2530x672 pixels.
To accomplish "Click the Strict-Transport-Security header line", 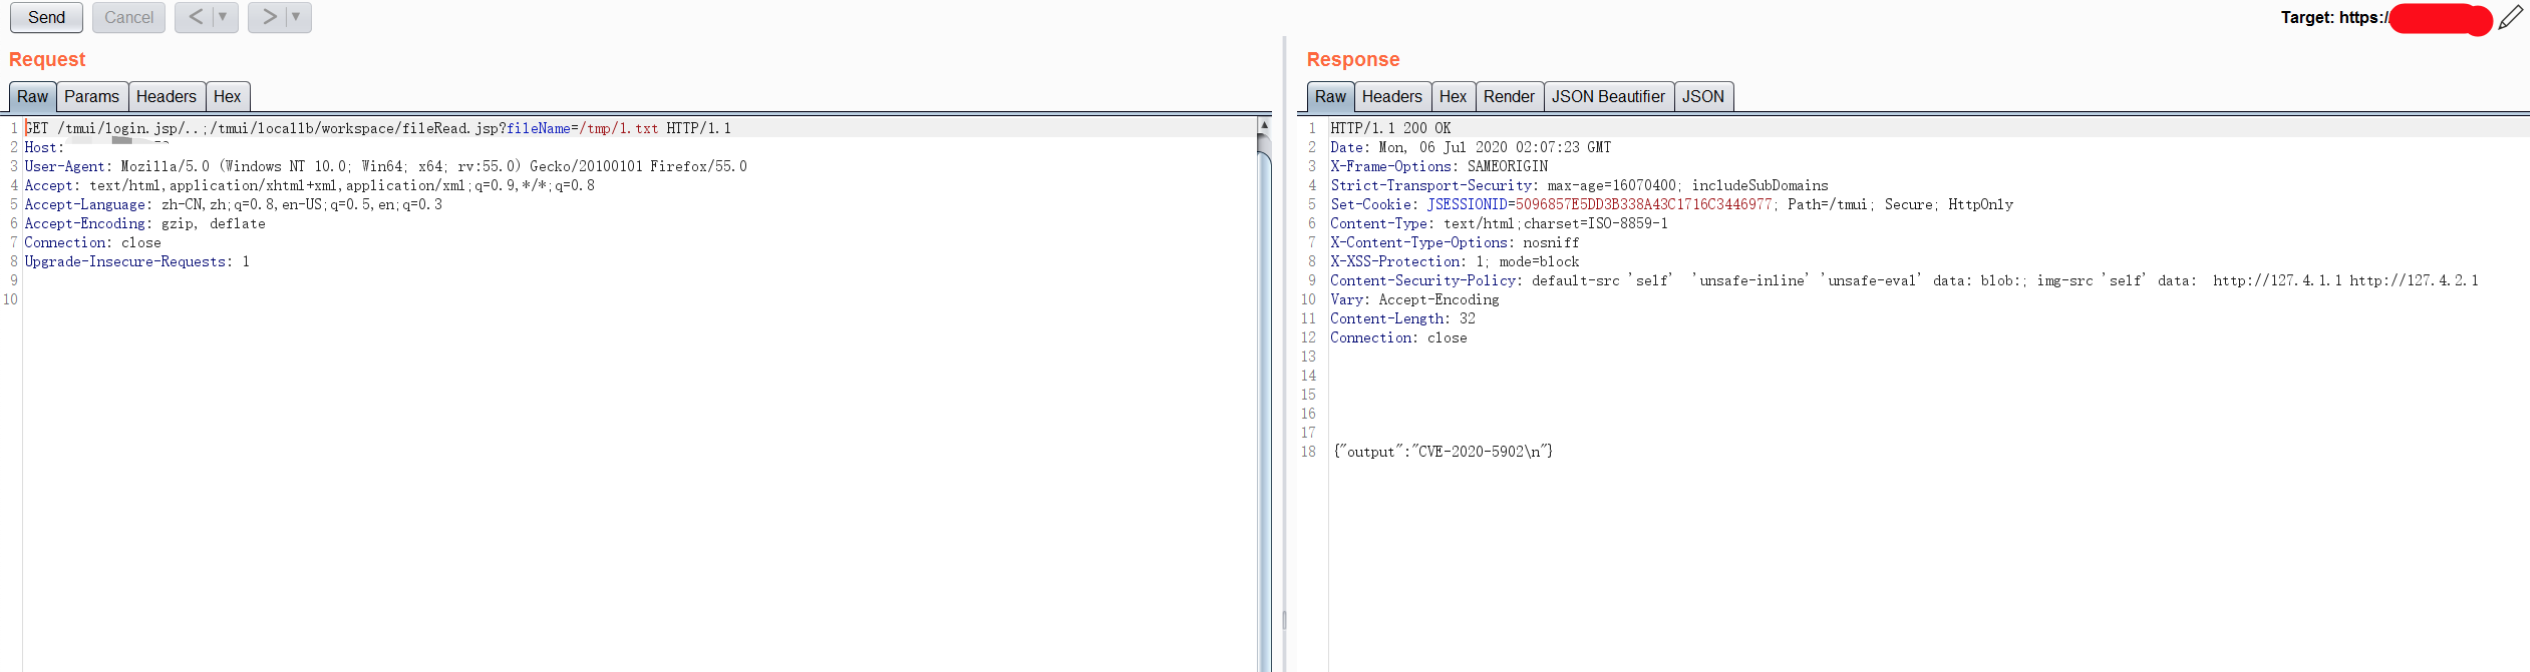I will (1578, 185).
